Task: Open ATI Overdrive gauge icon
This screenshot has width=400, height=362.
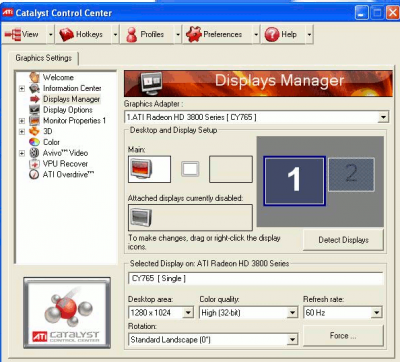Action: click(34, 174)
